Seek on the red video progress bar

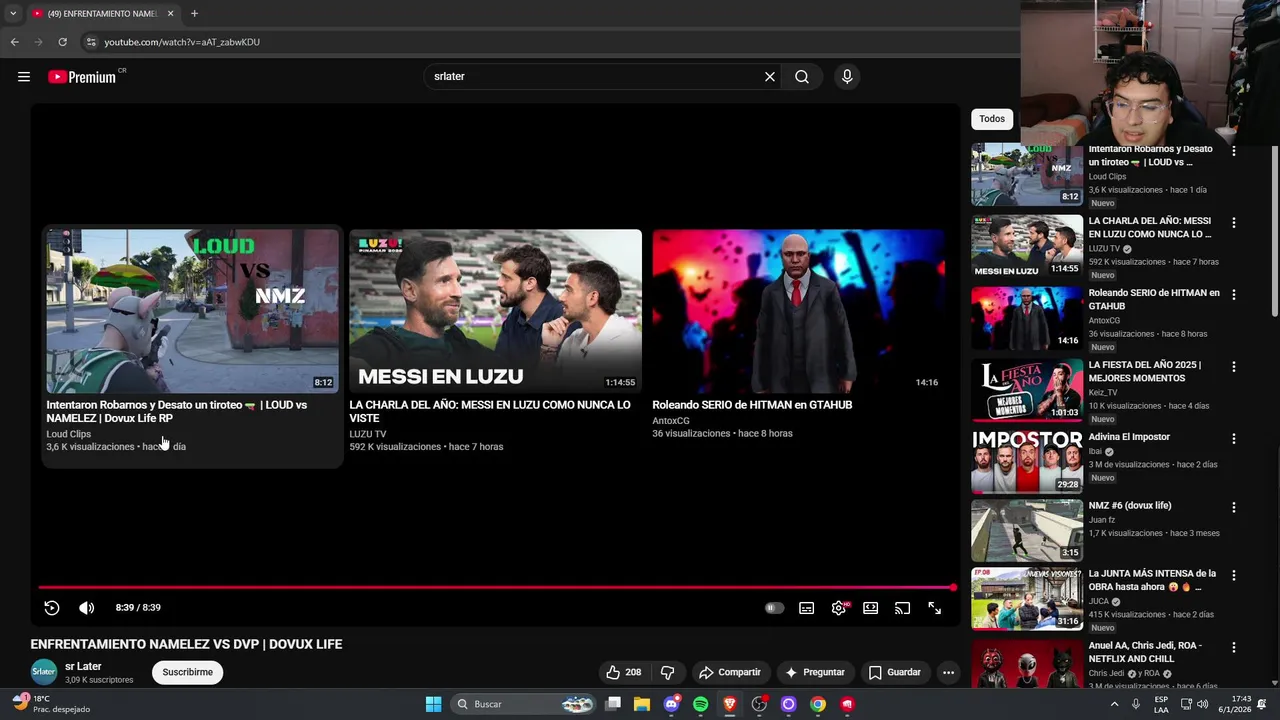coord(496,587)
